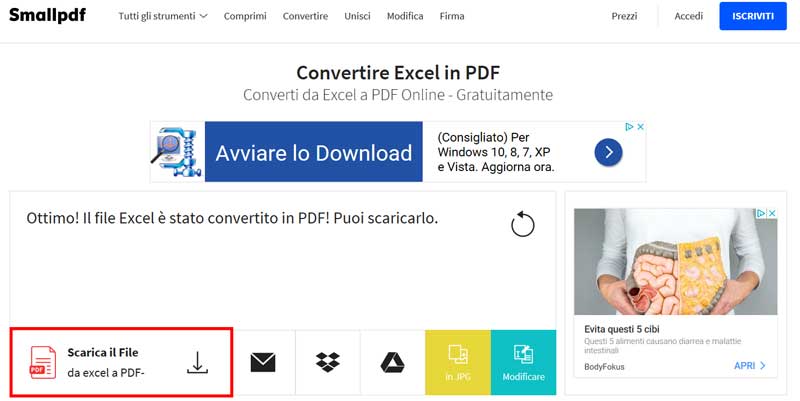This screenshot has height=401, width=800.
Task: Go to the Modifica tool page
Action: pos(405,16)
